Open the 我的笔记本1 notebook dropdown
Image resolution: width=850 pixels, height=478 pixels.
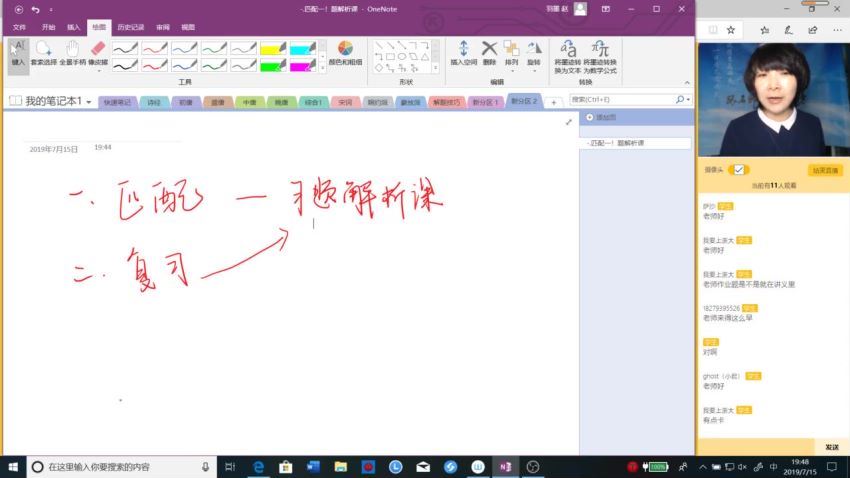point(88,102)
